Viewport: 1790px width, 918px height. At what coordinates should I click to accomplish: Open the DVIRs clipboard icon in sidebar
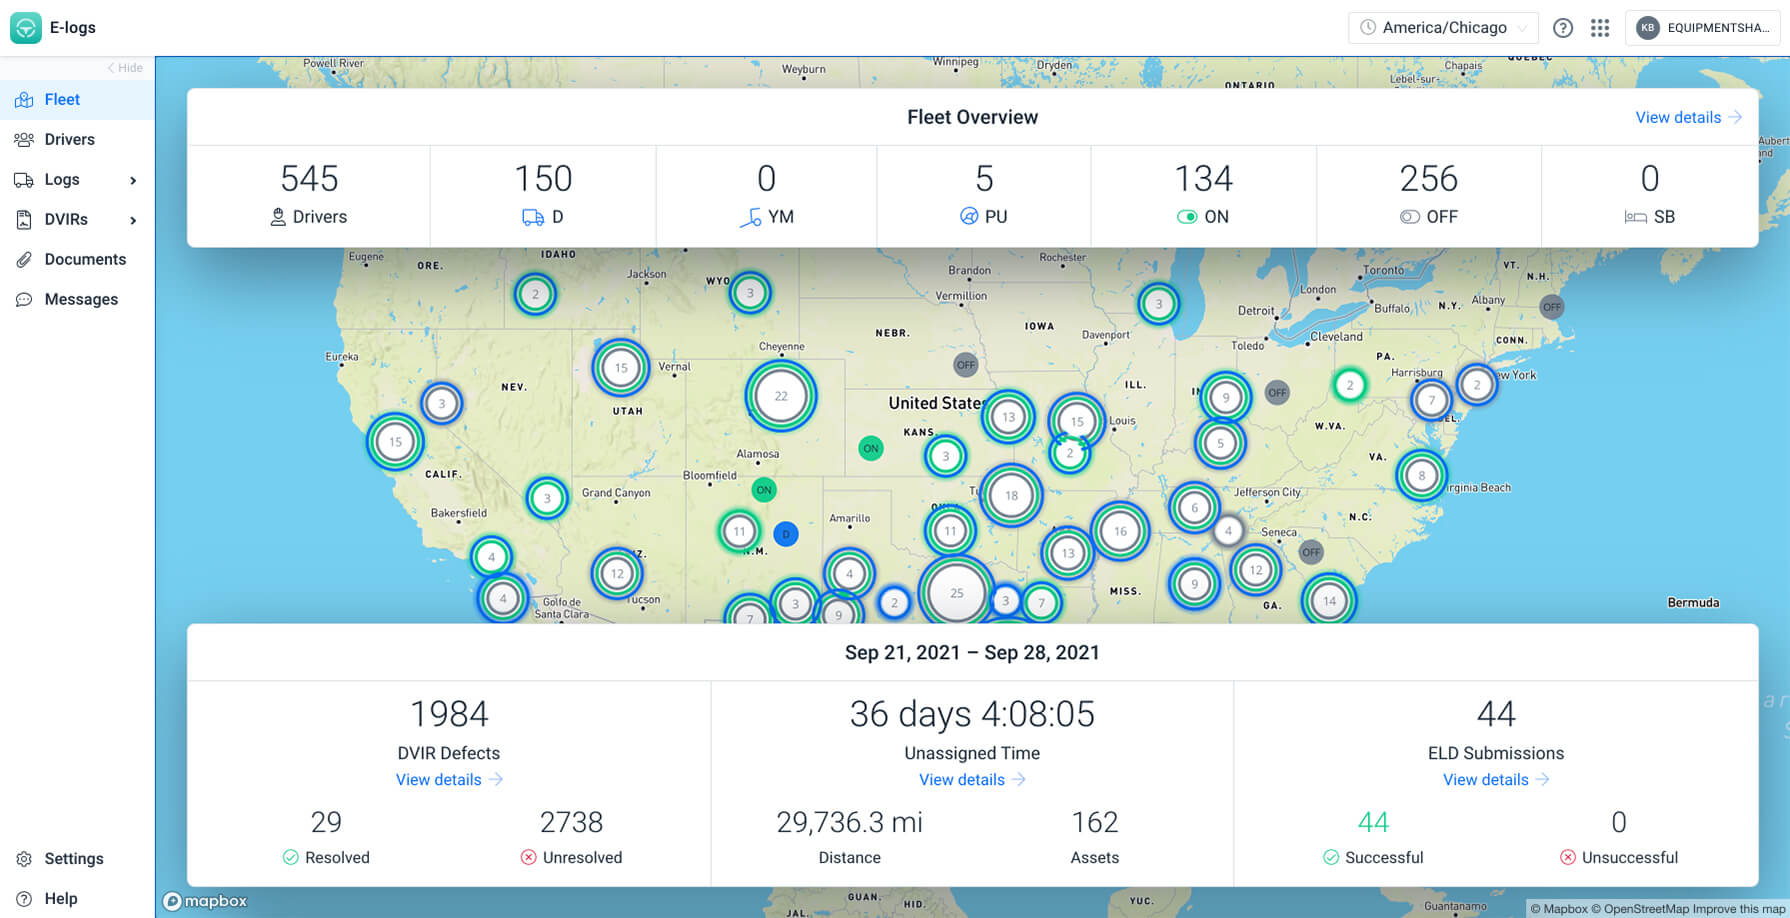[24, 219]
